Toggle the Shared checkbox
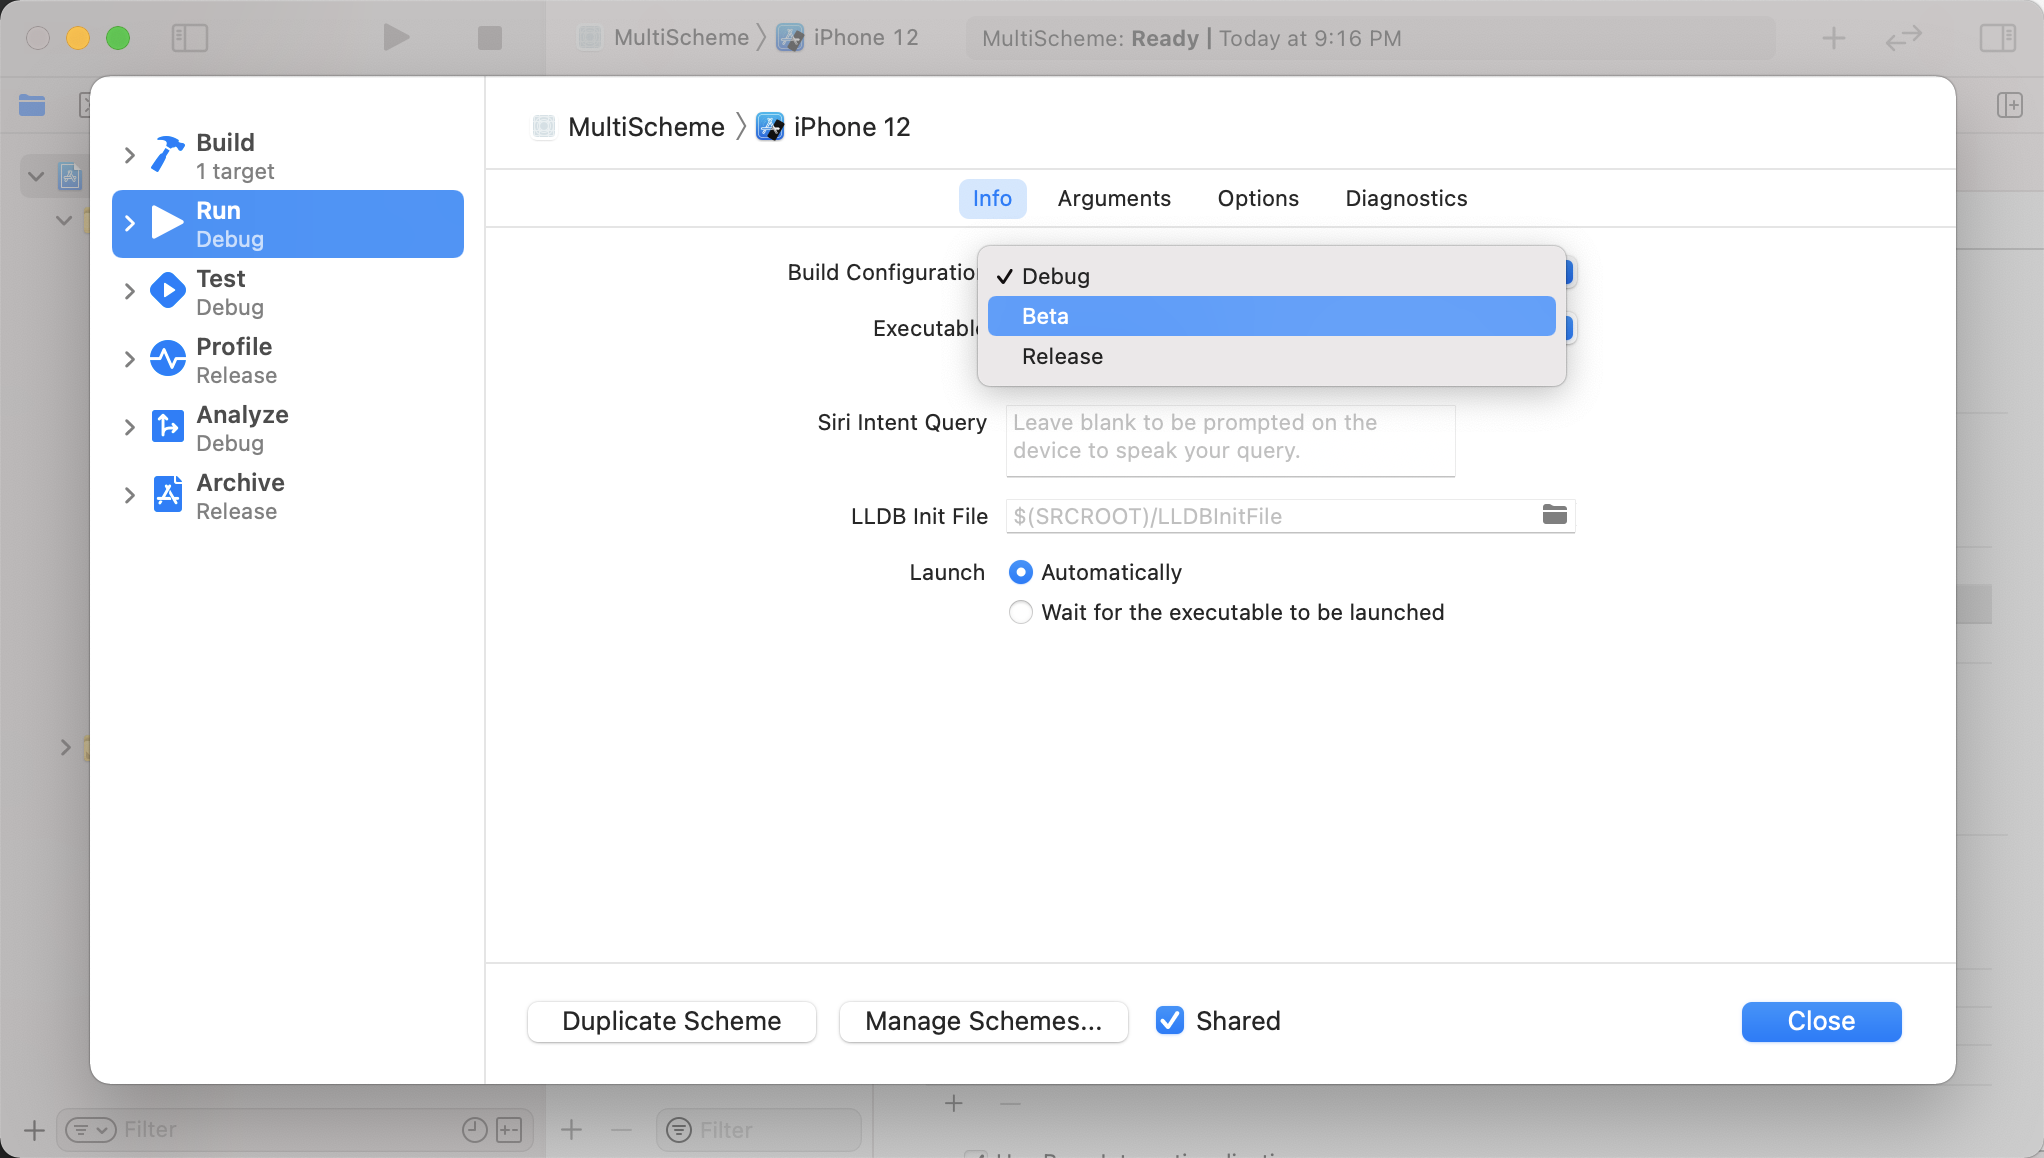Screen dimensions: 2044x1158 point(1169,1021)
